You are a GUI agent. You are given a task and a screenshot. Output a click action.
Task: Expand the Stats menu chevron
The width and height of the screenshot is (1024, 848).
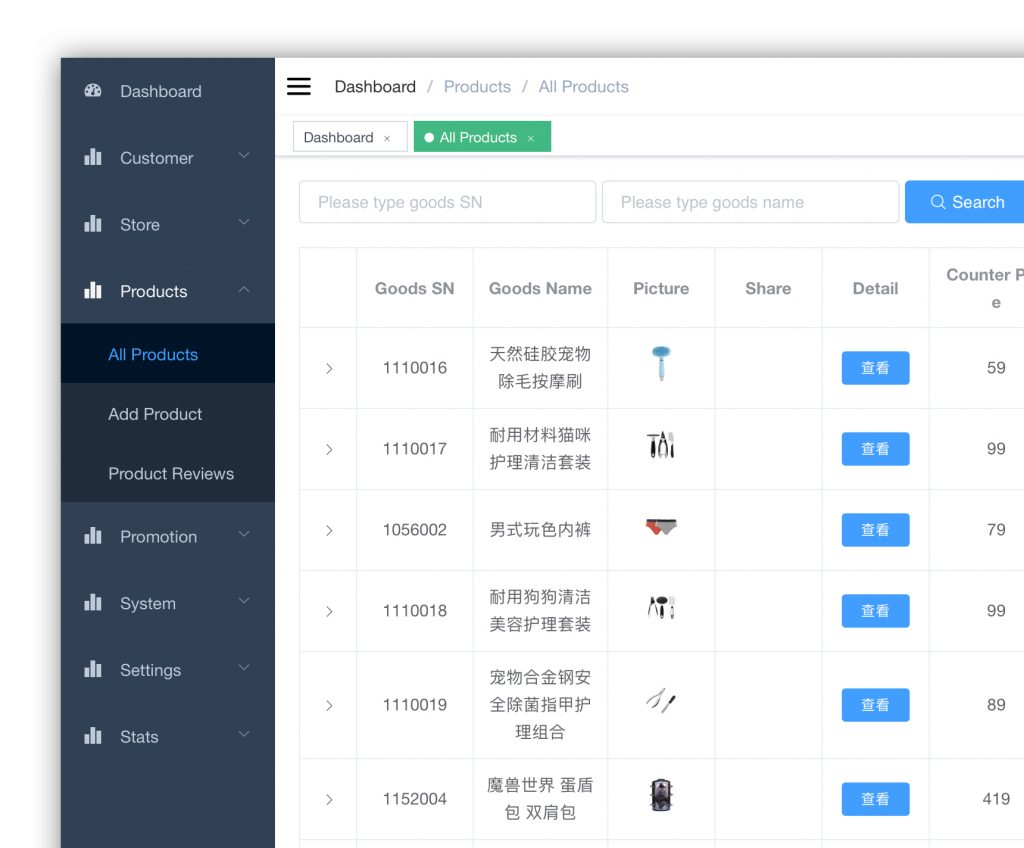244,734
